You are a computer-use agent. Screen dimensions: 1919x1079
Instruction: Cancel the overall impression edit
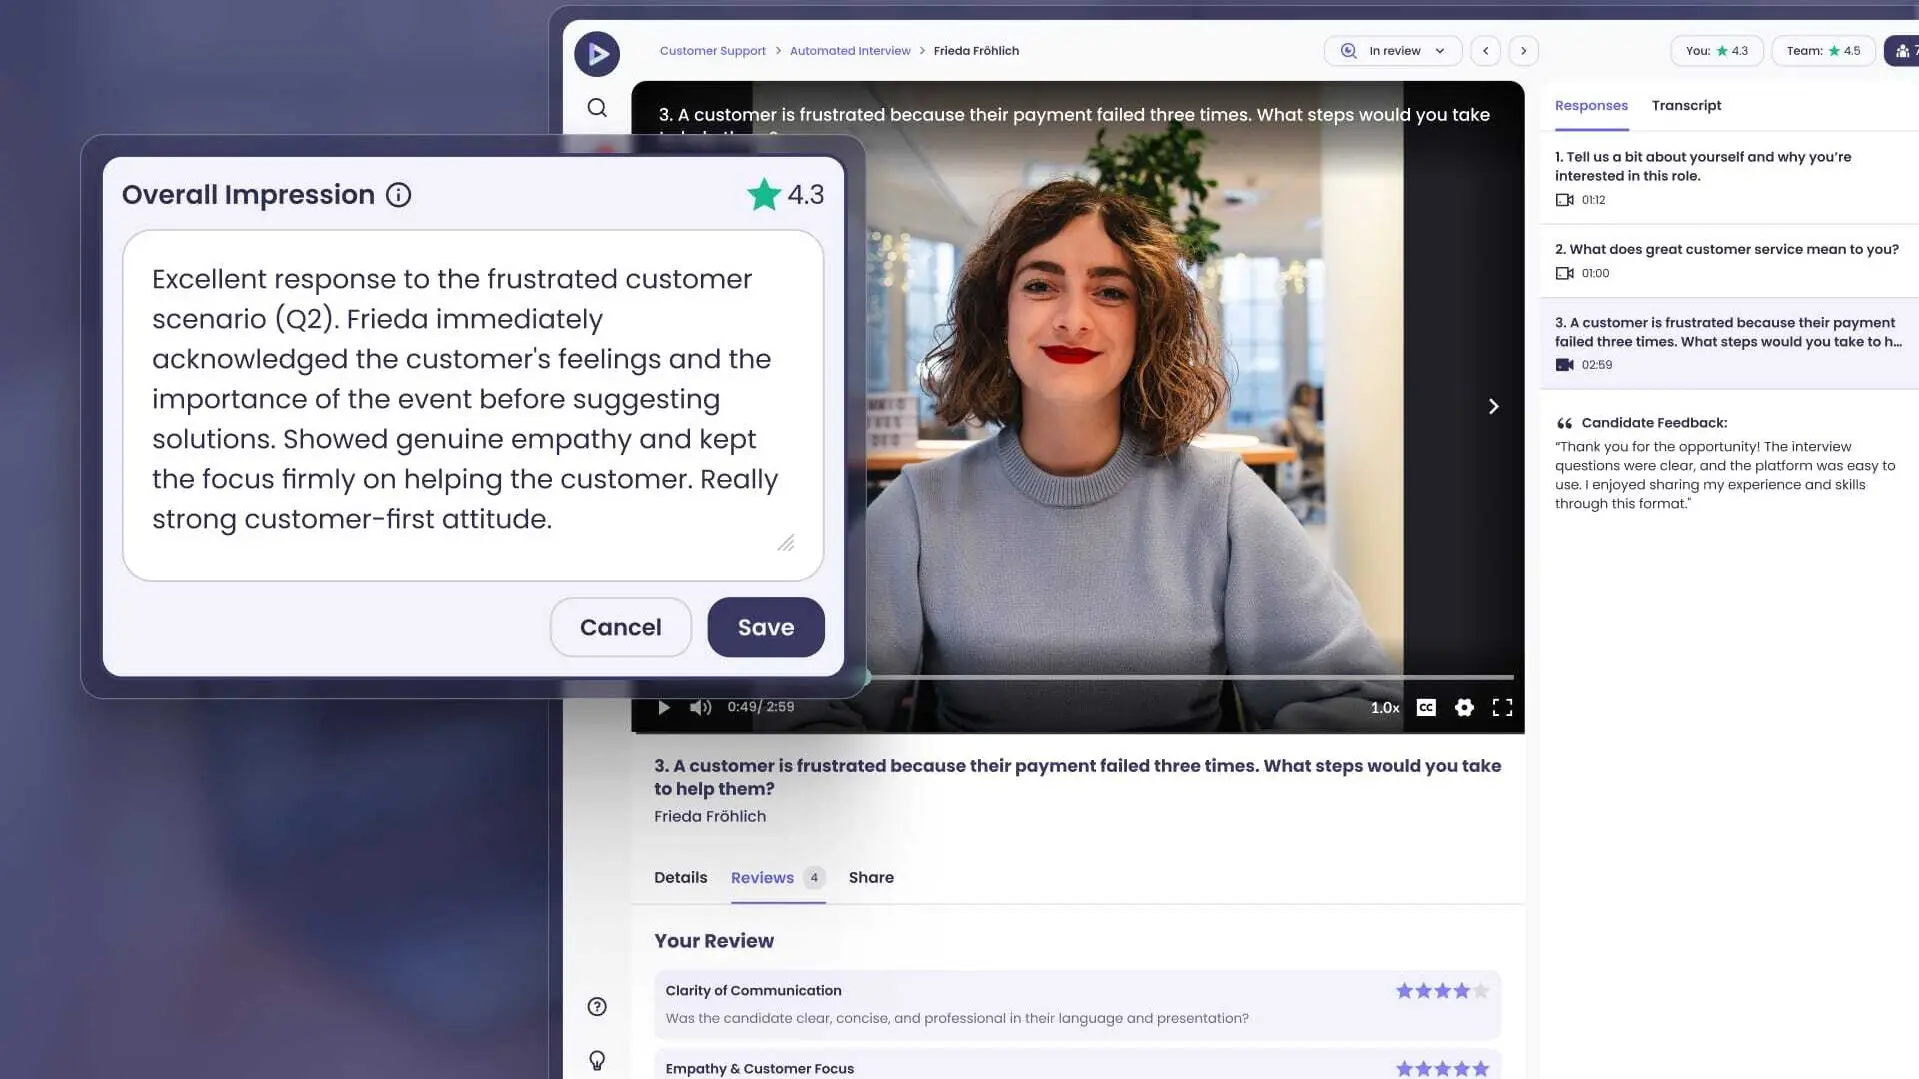[x=620, y=627]
